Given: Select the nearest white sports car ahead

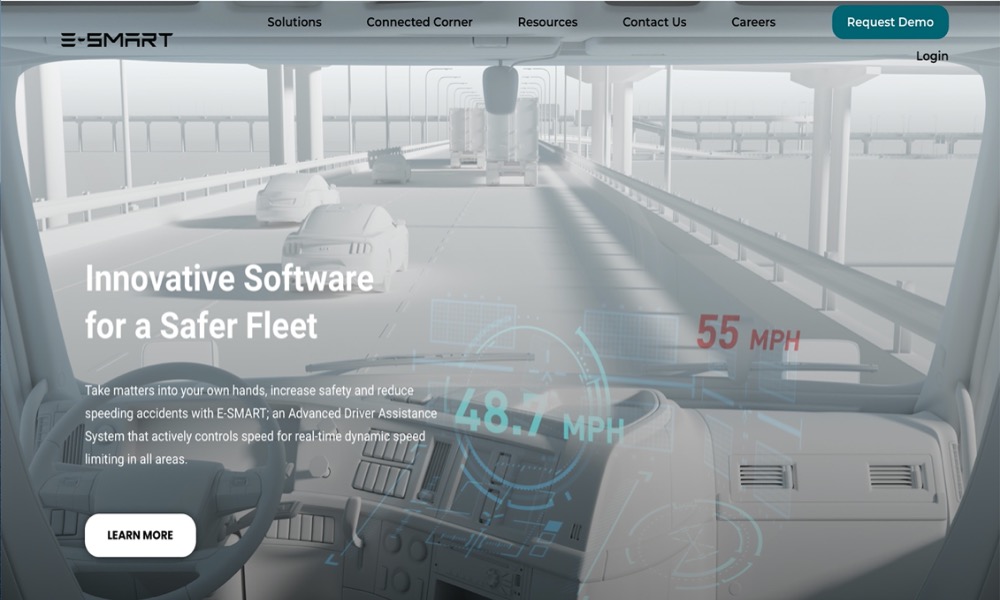Looking at the screenshot, I should 346,242.
